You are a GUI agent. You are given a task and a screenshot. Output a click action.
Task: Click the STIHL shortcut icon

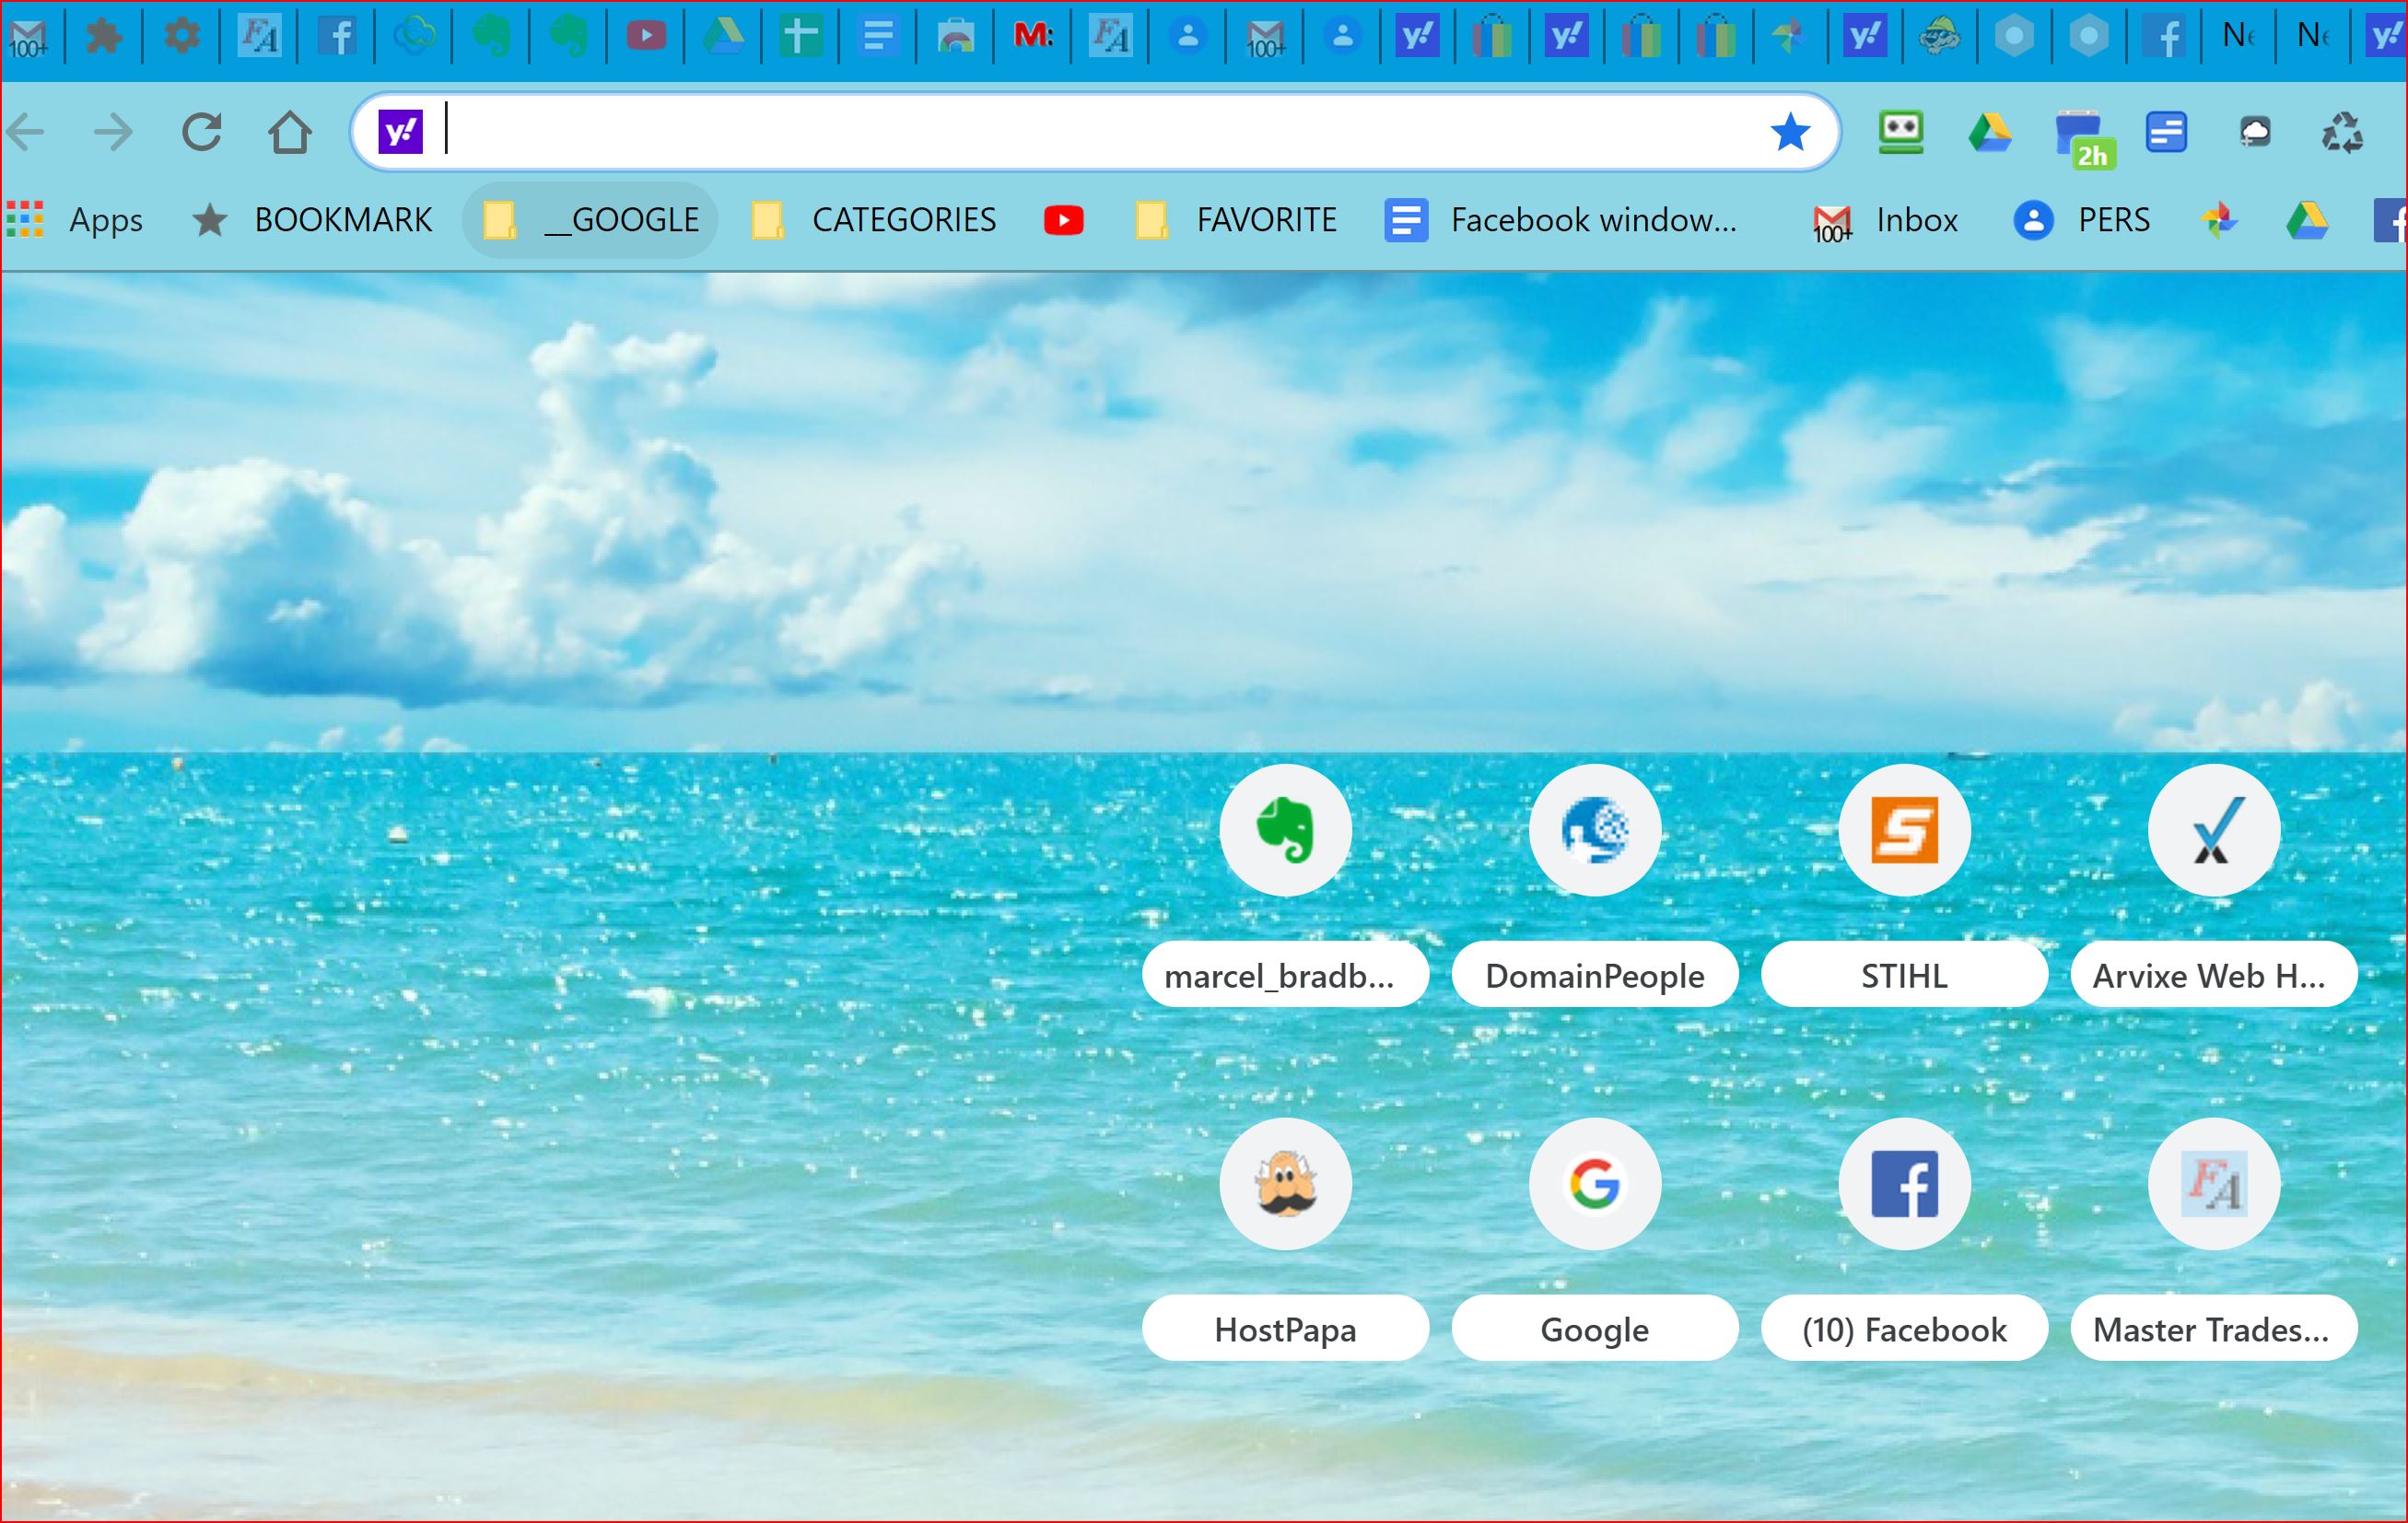pos(1903,830)
